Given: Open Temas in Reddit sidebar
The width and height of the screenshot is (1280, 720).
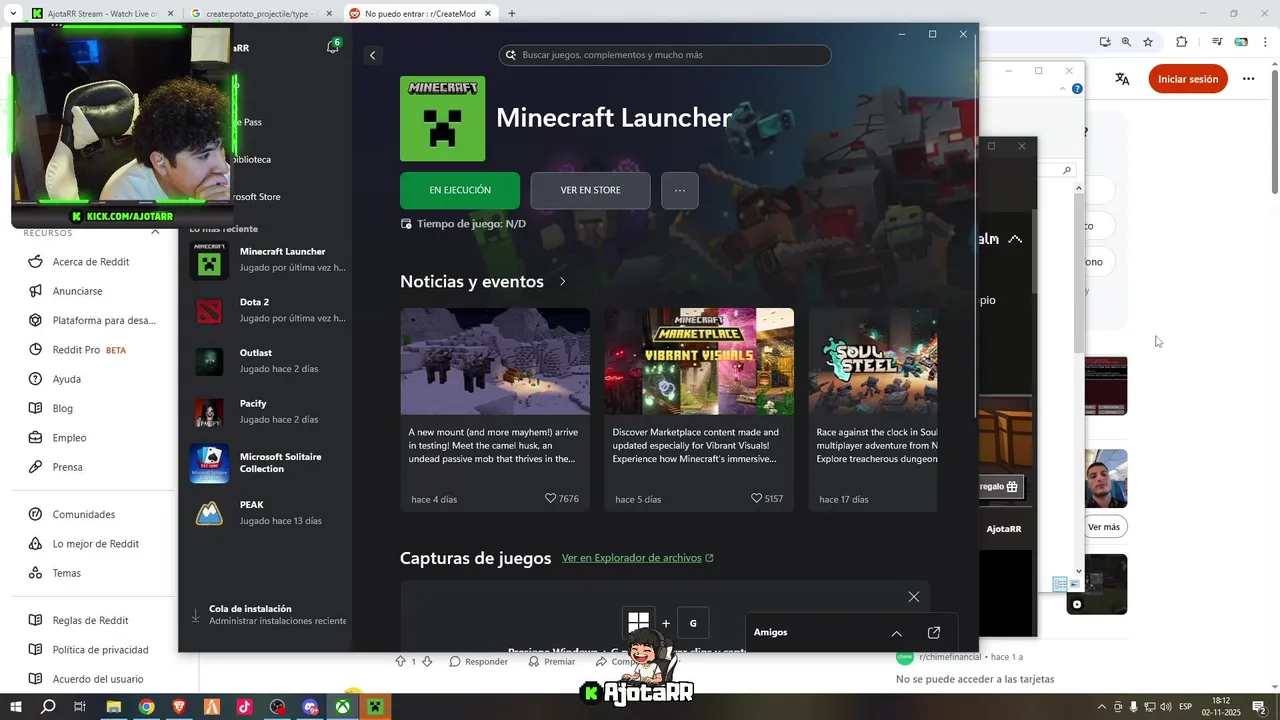Looking at the screenshot, I should 66,573.
